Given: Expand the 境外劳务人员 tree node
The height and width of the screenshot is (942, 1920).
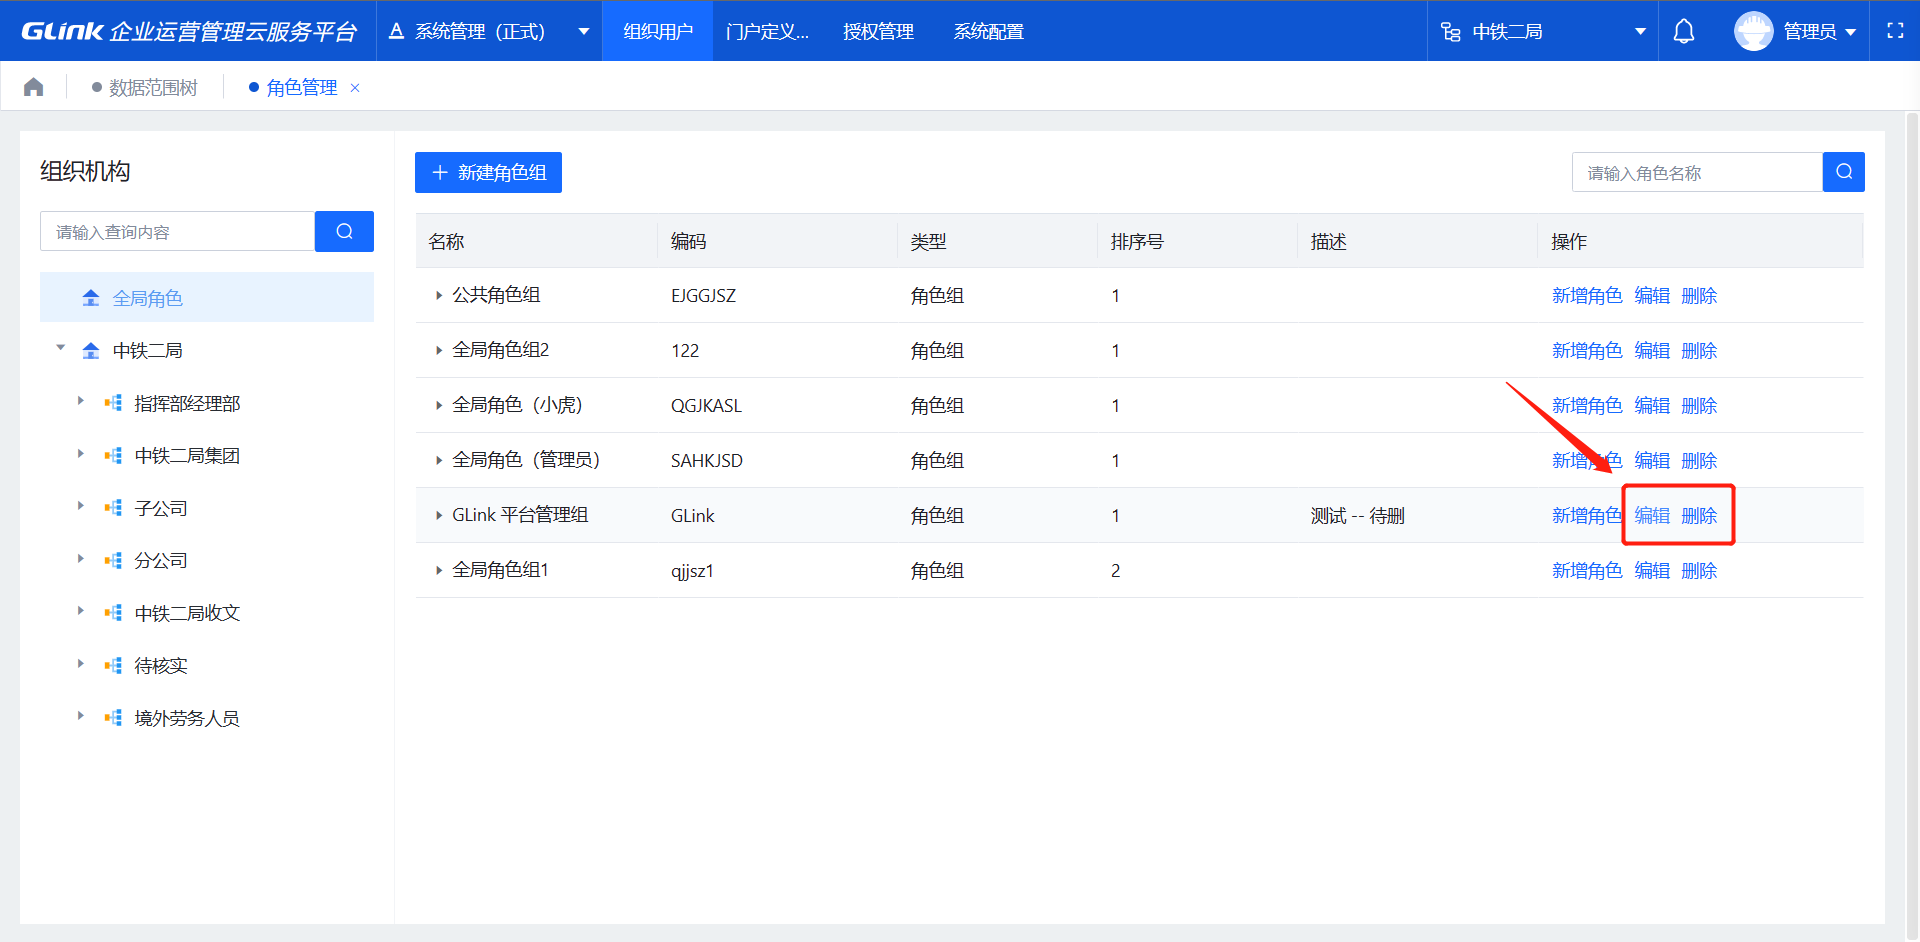Looking at the screenshot, I should [81, 716].
